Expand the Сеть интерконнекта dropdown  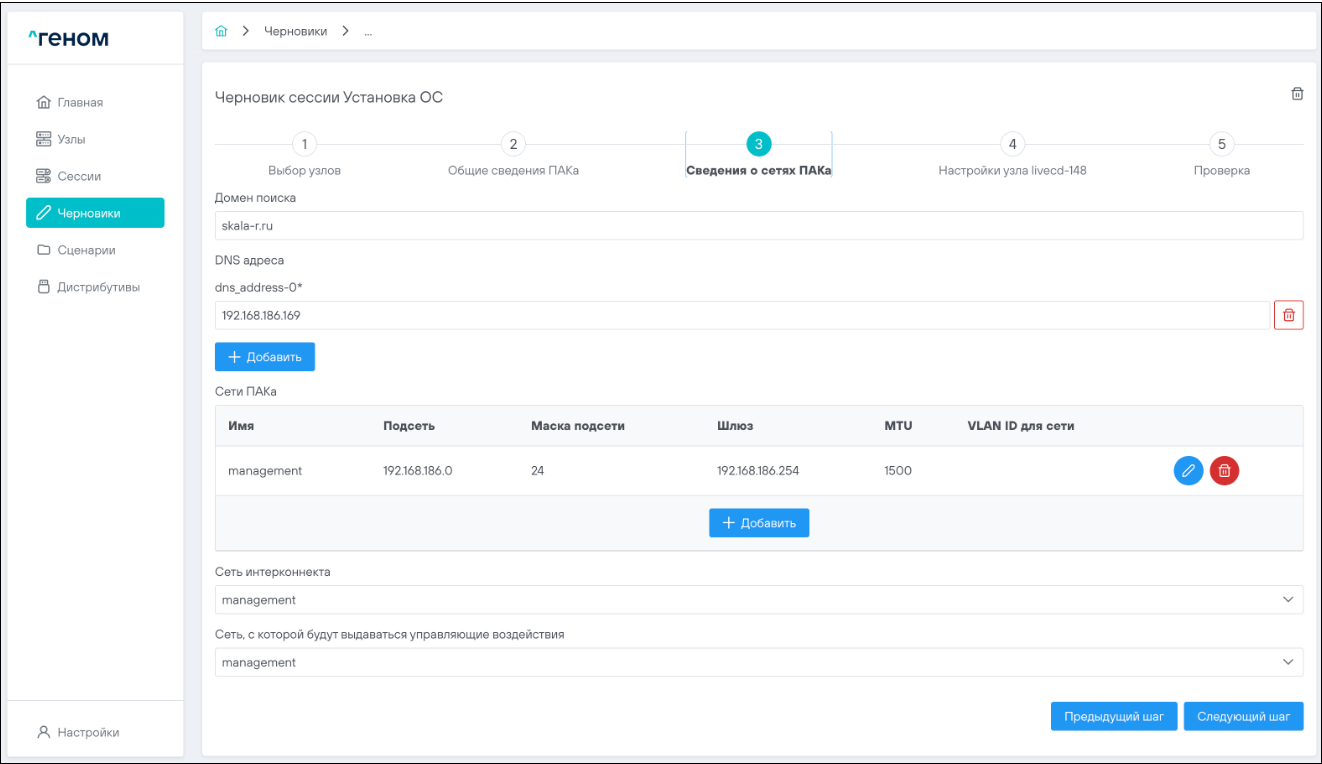pos(758,600)
